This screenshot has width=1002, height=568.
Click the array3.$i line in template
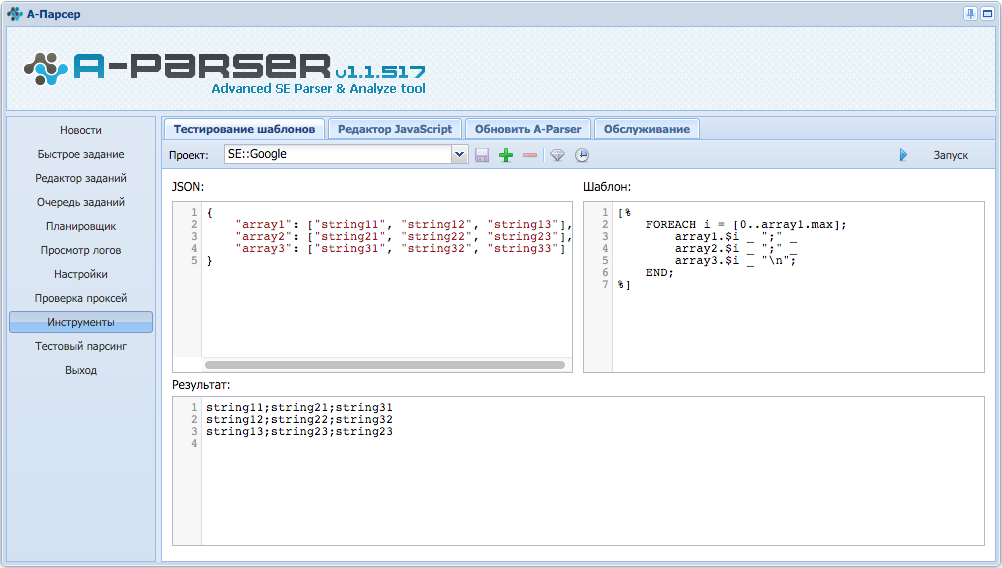tap(736, 261)
